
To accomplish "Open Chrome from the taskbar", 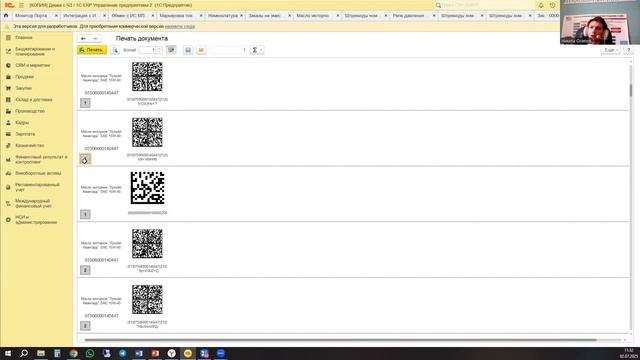I will 73,353.
